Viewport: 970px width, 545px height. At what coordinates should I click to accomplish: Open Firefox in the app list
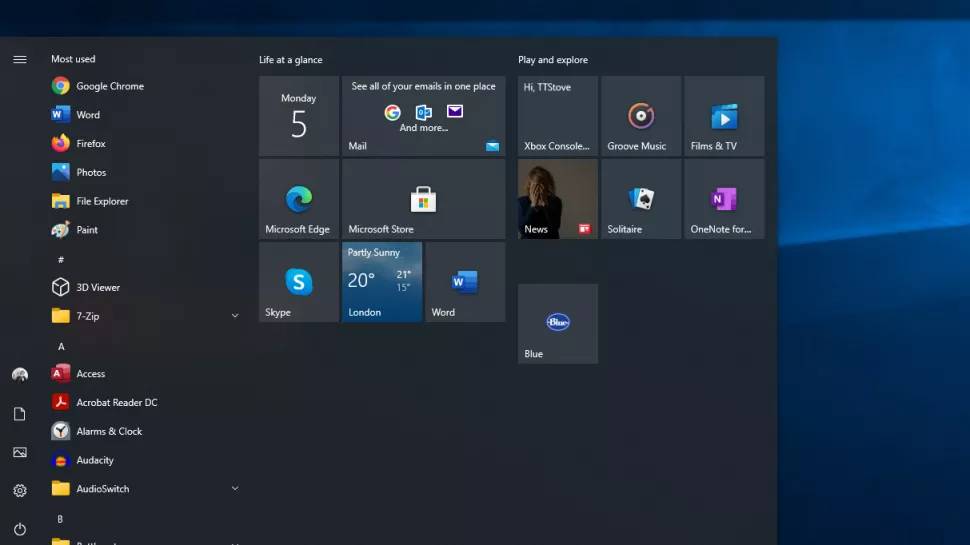coord(146,144)
